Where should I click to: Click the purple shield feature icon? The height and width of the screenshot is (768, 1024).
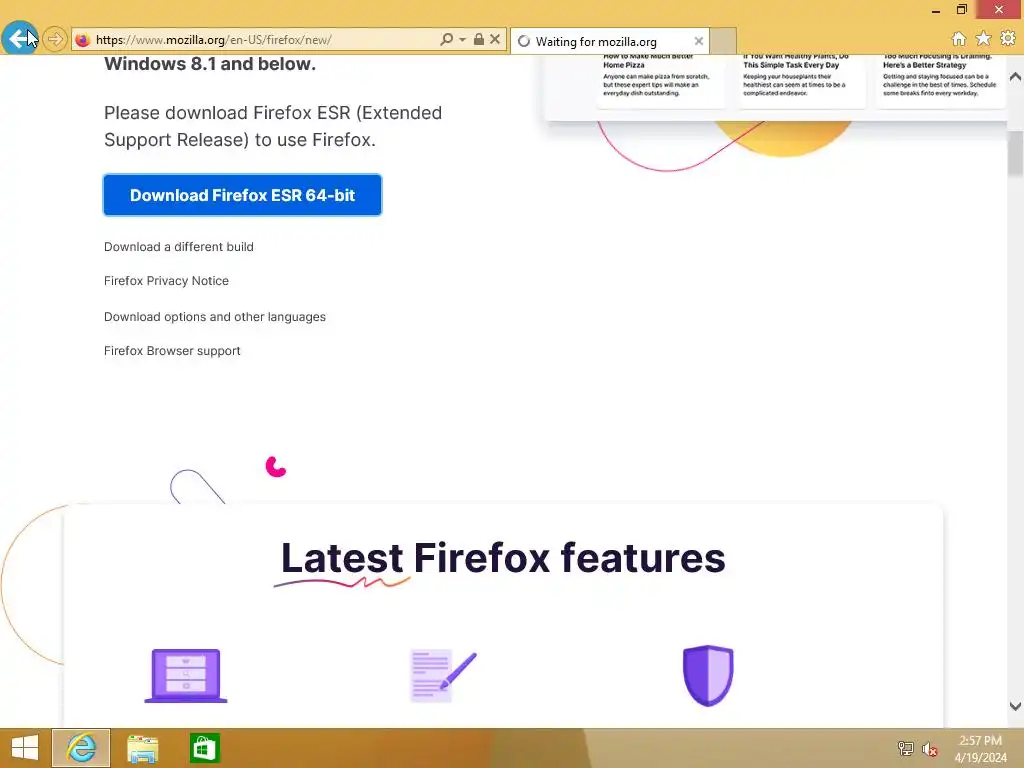708,675
